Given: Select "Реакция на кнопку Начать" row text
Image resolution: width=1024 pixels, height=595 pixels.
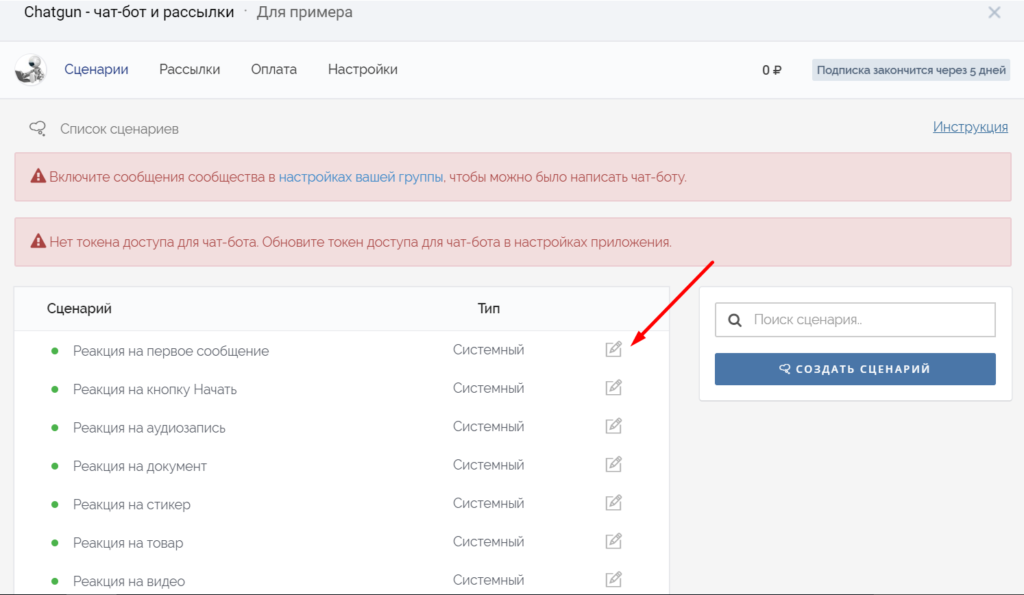Looking at the screenshot, I should click(155, 389).
